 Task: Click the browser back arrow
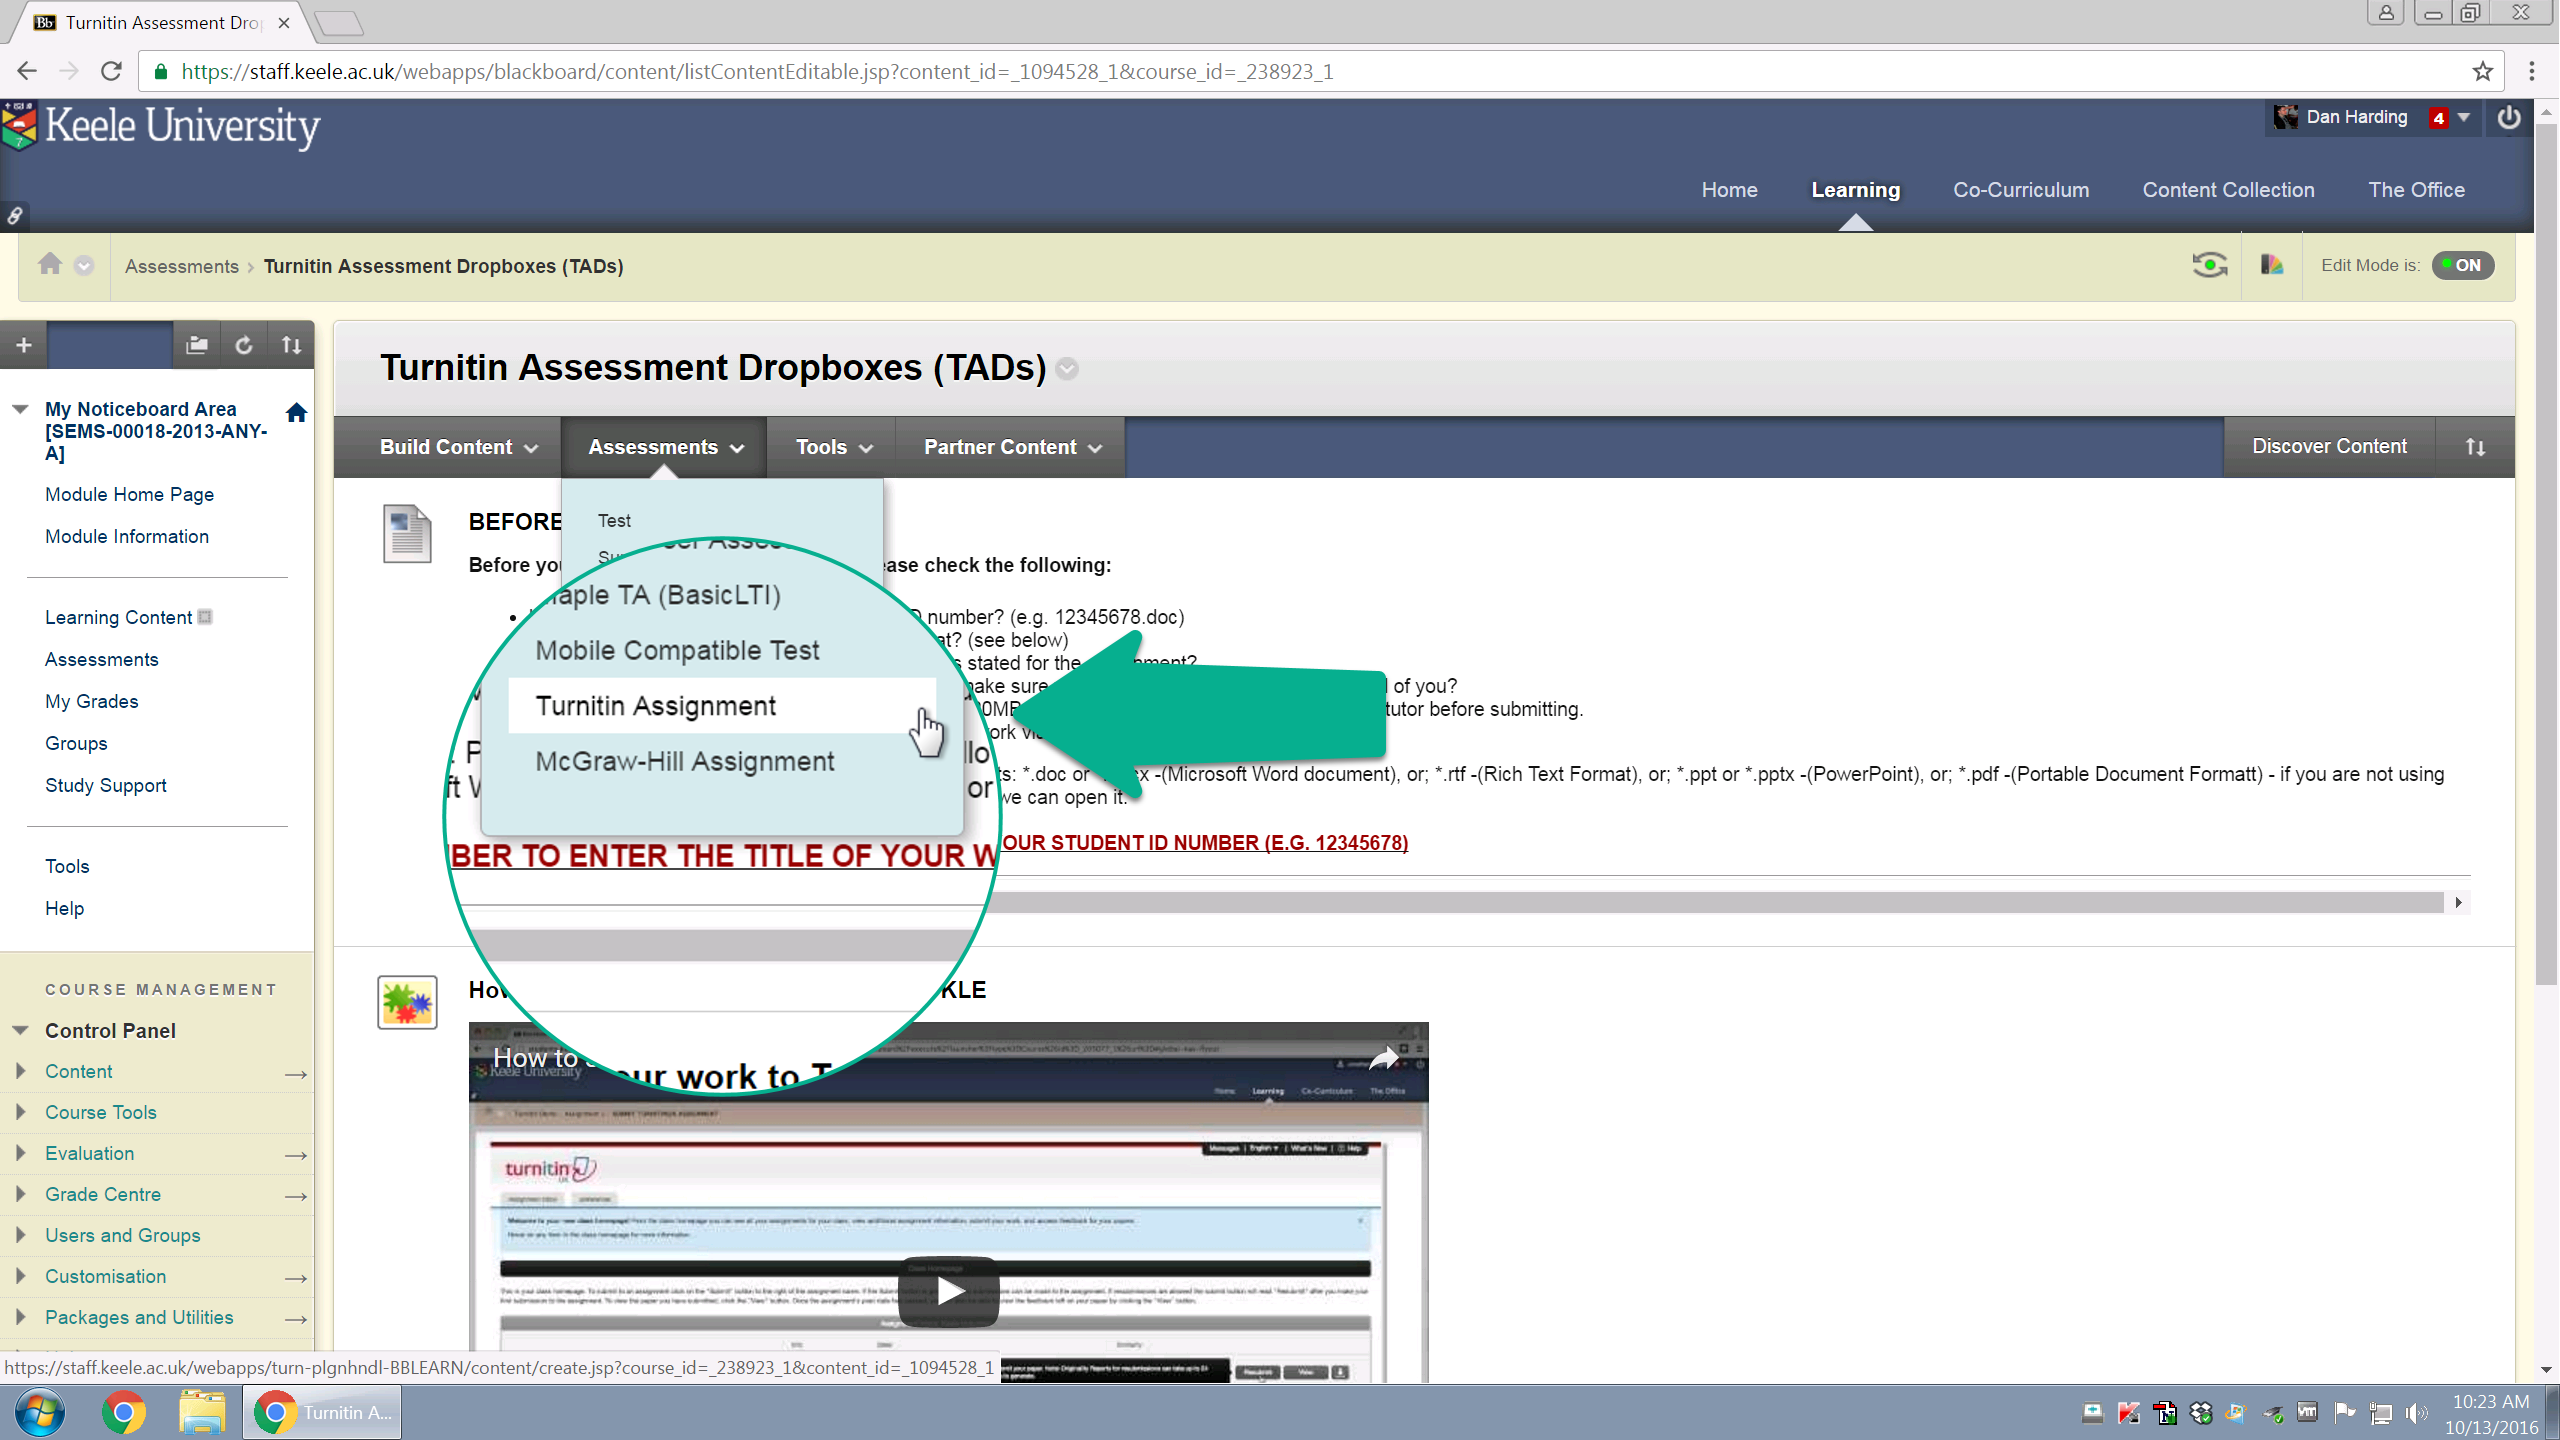27,71
